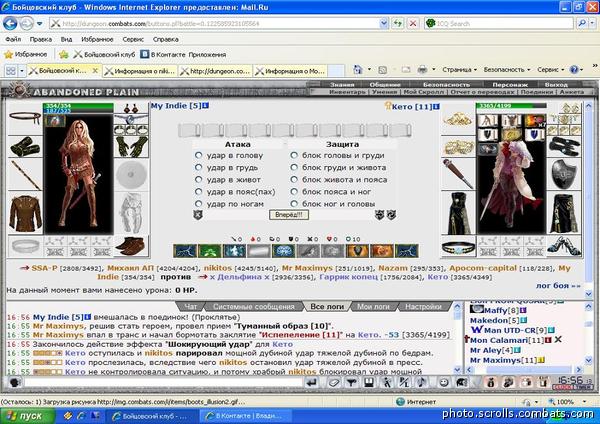Go back with the browser Back arrow

[10, 24]
